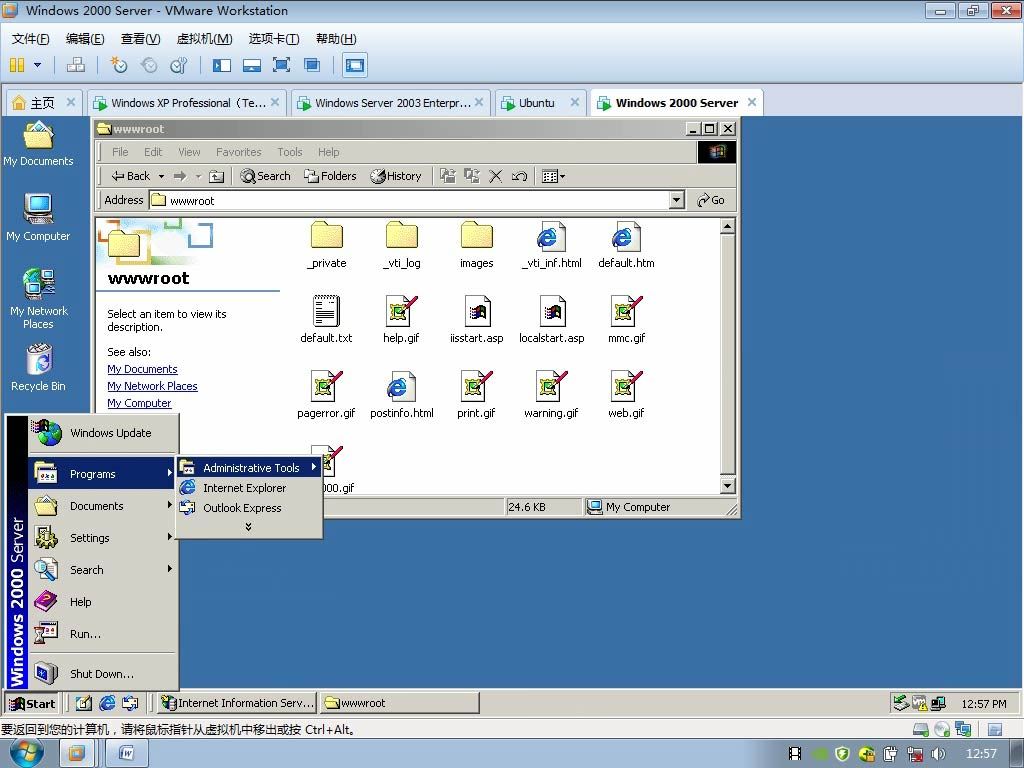The image size is (1024, 768).
Task: Select the iisstart.asp file
Action: (x=477, y=319)
